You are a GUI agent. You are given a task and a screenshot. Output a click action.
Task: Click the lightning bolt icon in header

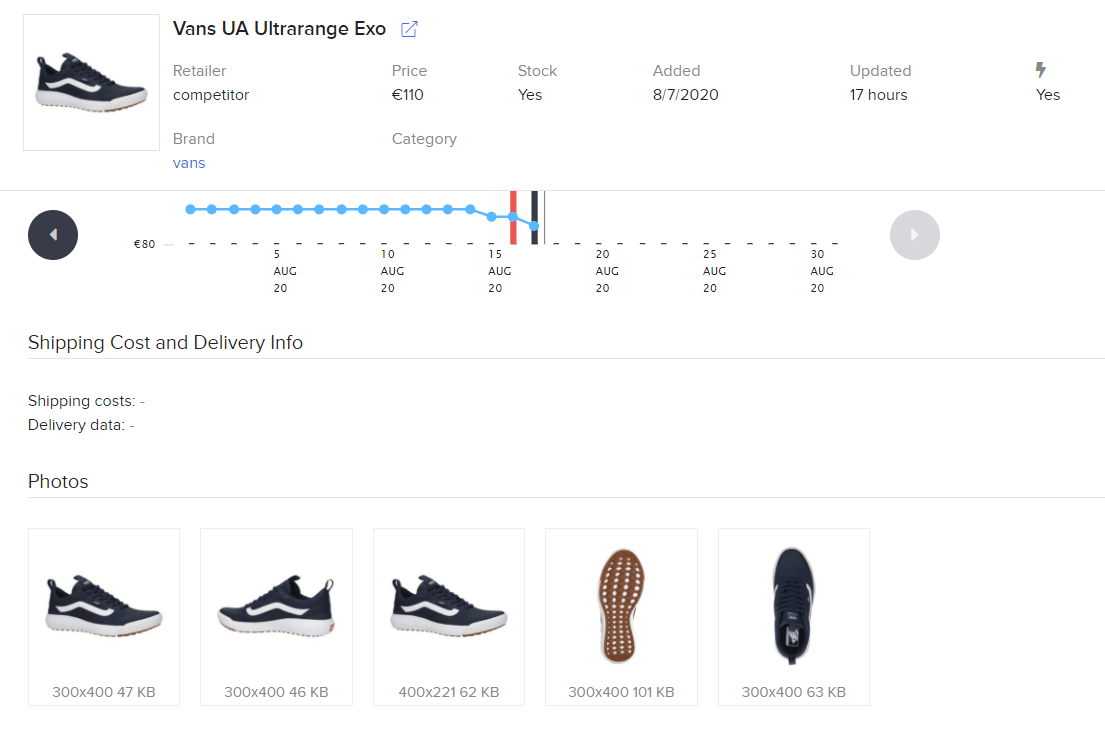point(1041,70)
